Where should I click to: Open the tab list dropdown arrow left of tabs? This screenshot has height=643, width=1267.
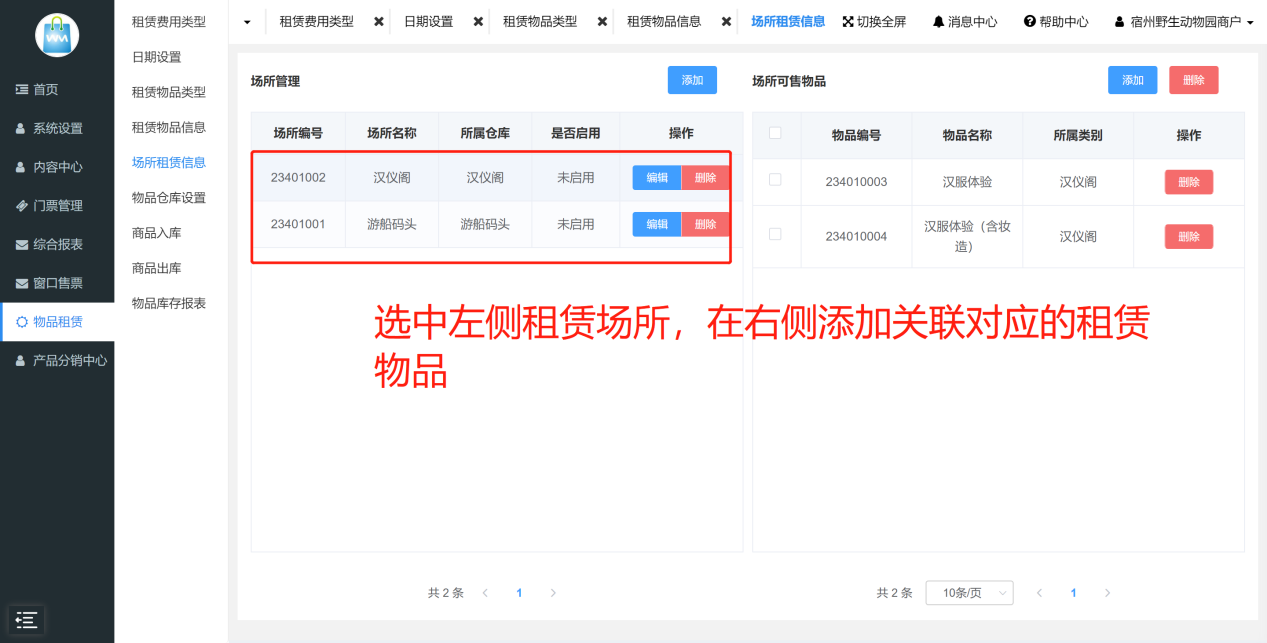point(247,21)
